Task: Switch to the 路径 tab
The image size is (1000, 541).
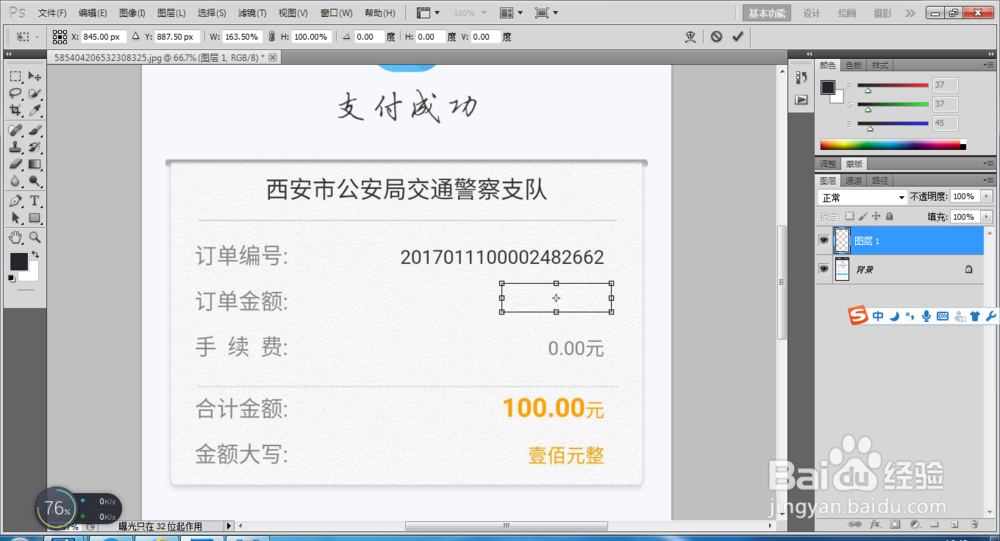Action: pos(880,181)
